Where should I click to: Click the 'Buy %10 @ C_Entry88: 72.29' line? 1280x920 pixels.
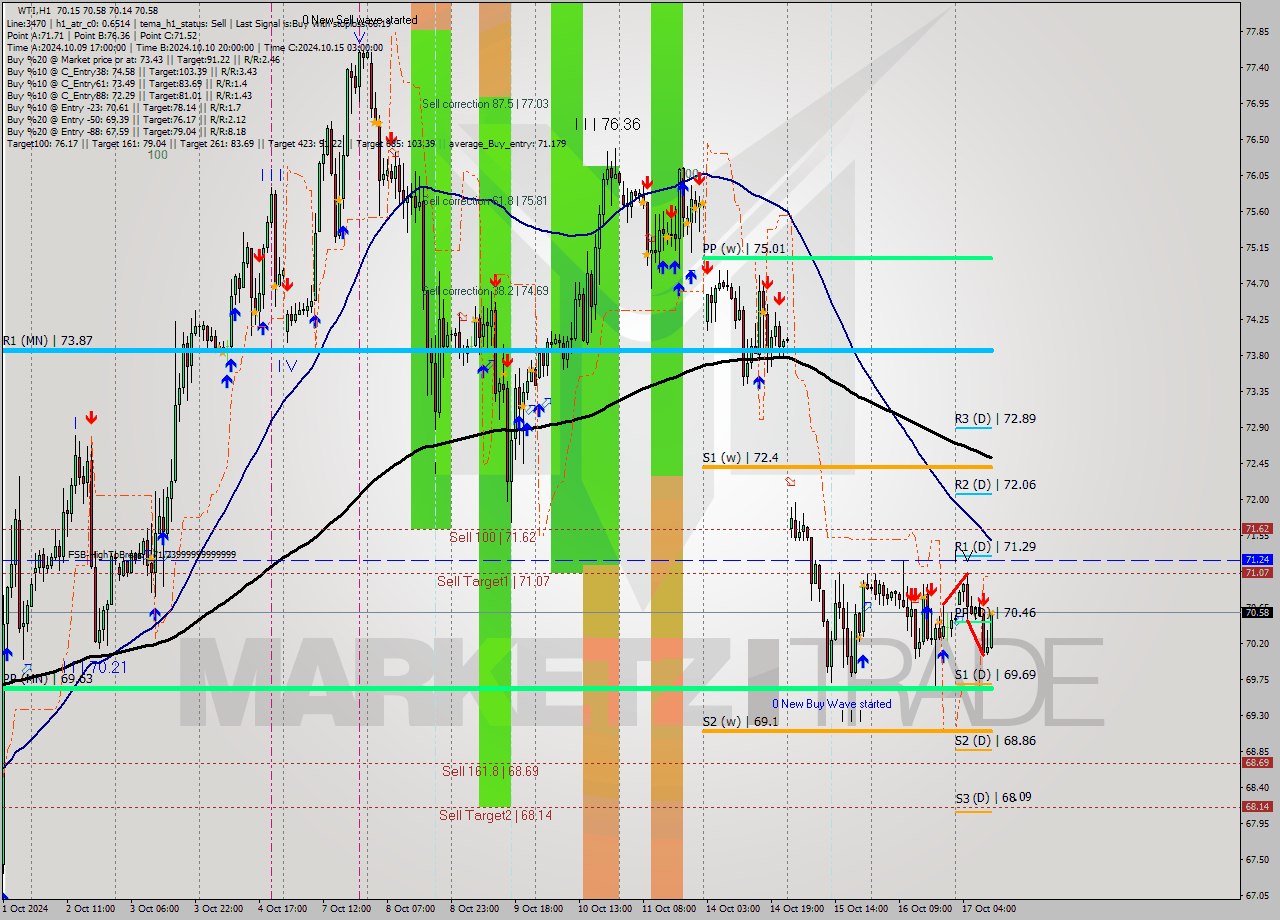coord(129,95)
